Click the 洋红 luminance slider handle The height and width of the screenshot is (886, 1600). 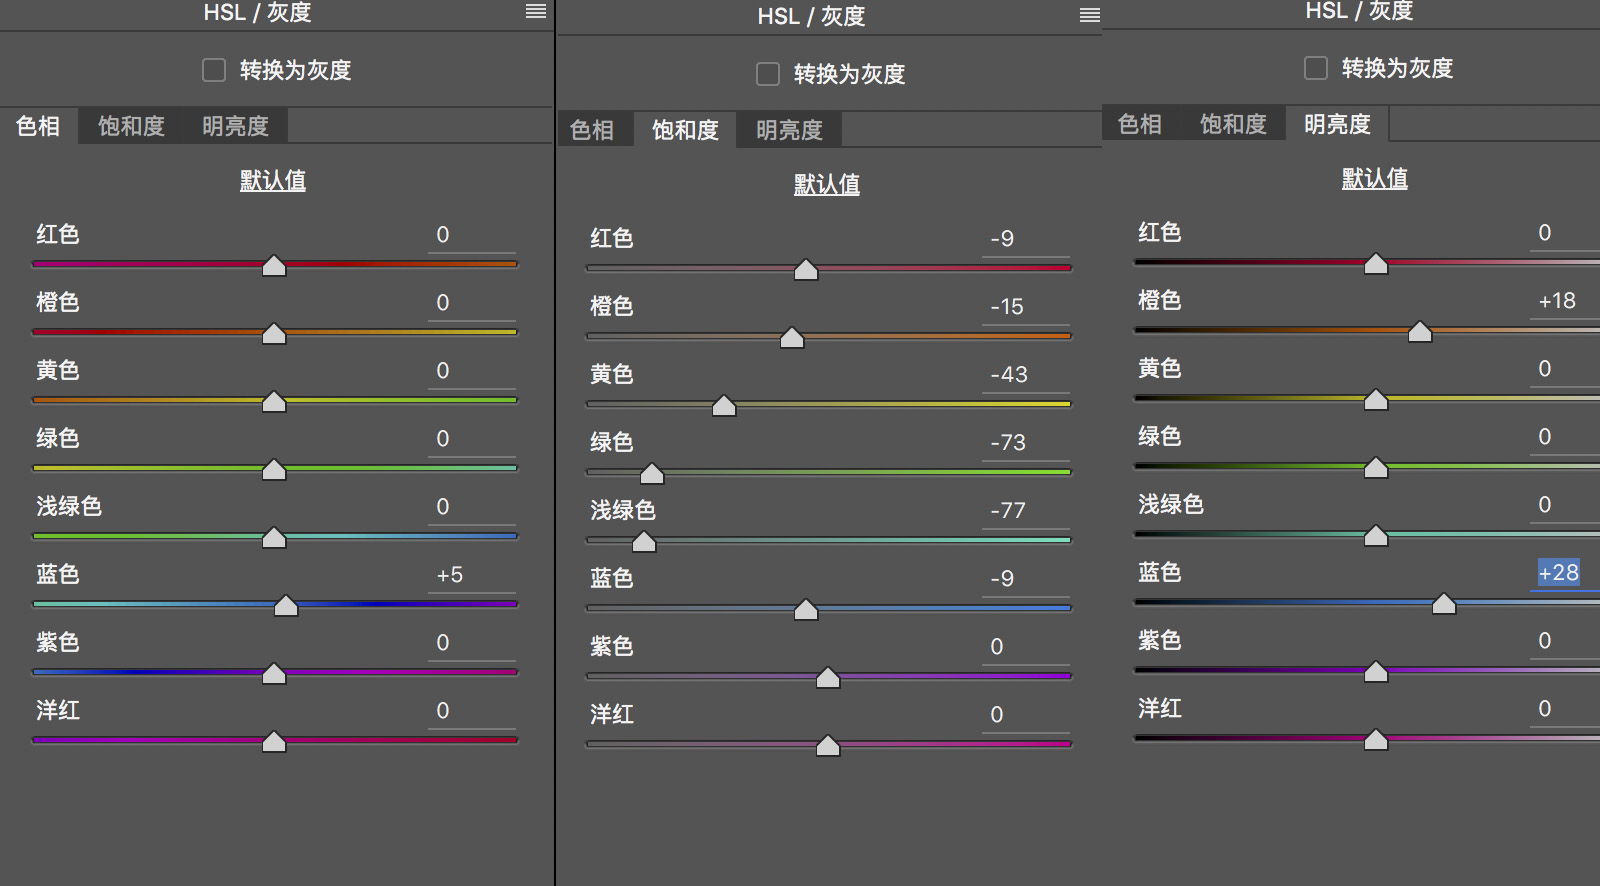tap(1376, 740)
